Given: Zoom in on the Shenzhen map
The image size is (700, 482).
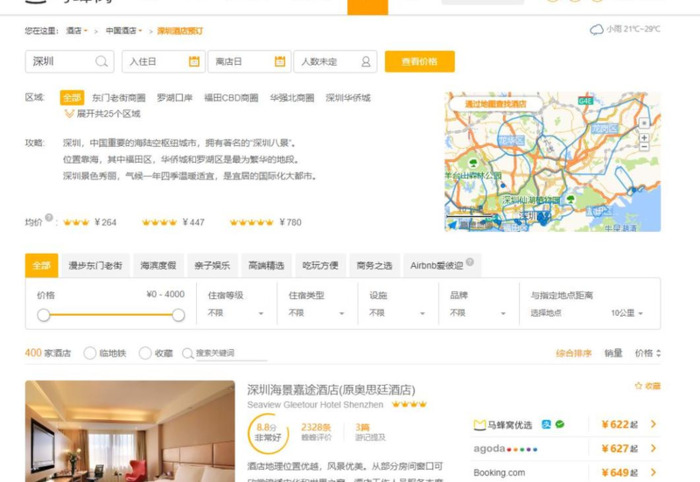Looking at the screenshot, I should coord(644,137).
